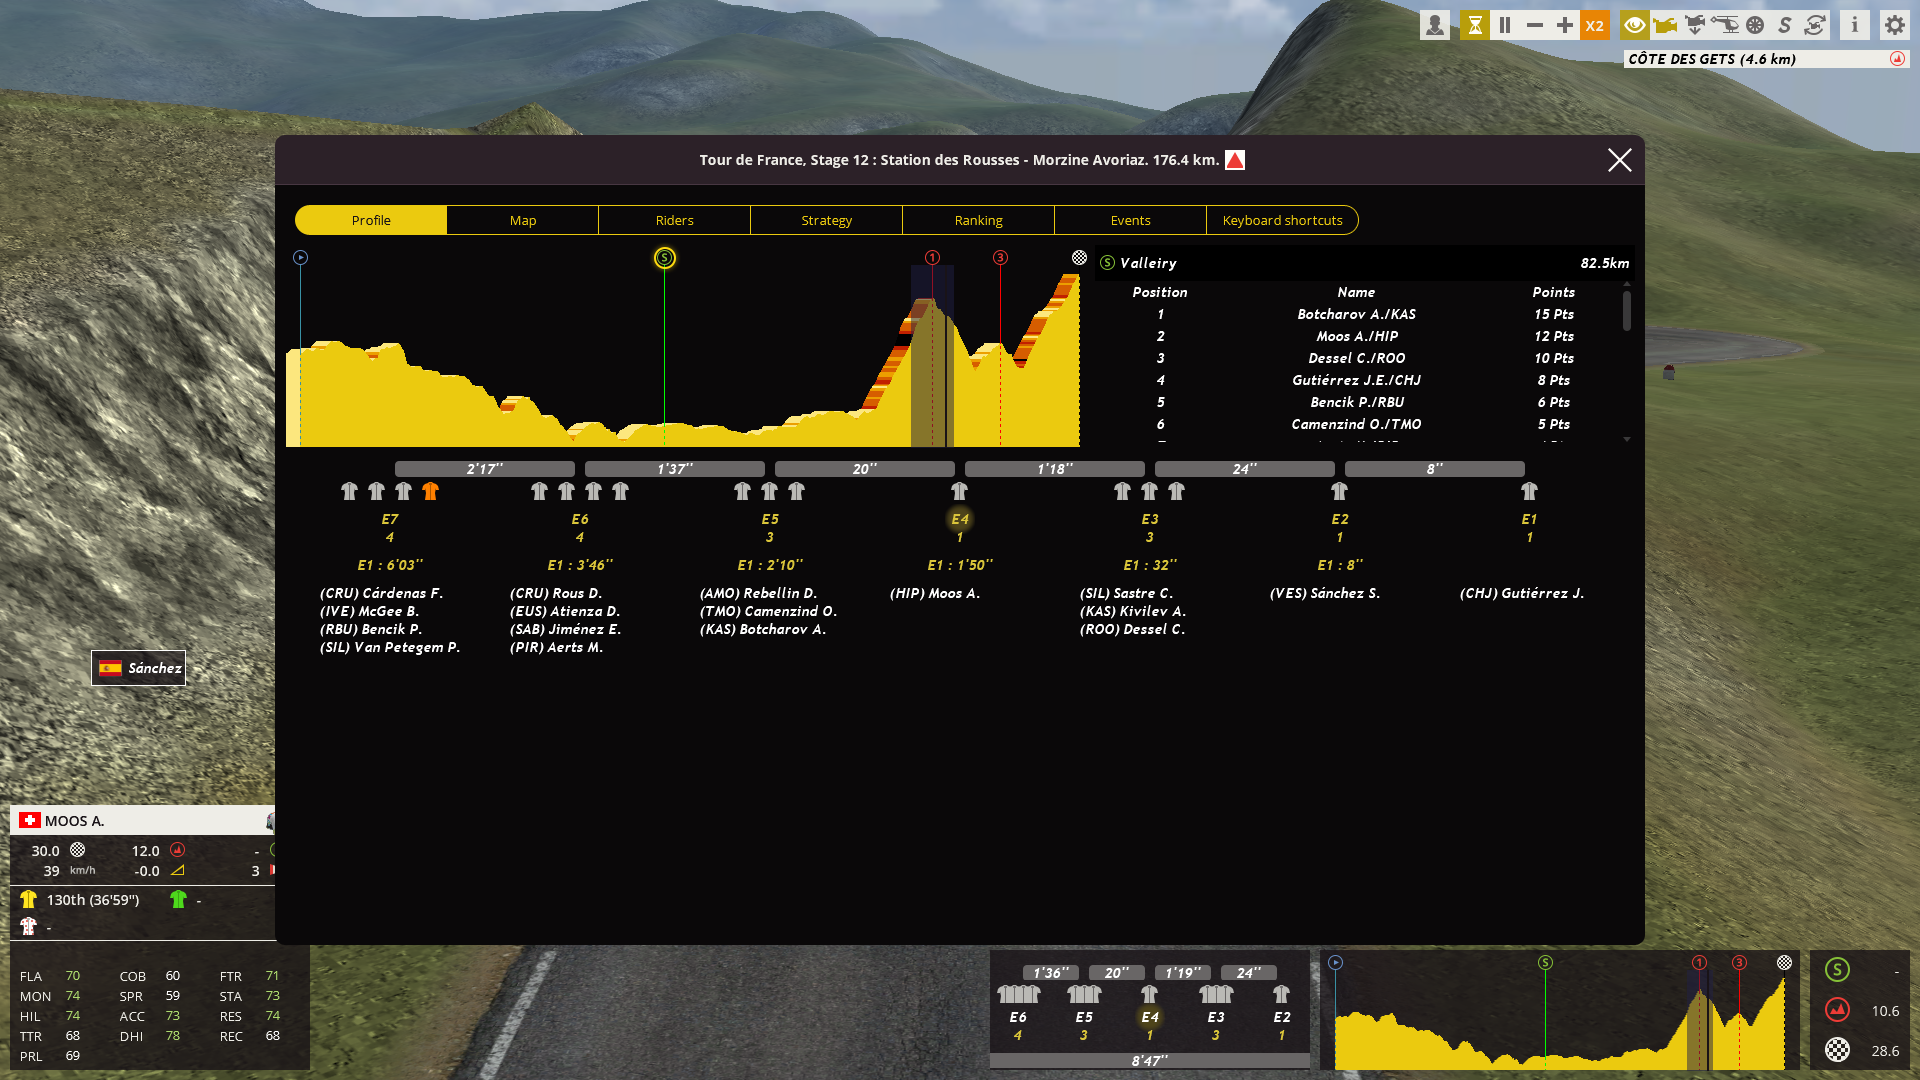Click the Côte des Gets climb icon

[1897, 59]
